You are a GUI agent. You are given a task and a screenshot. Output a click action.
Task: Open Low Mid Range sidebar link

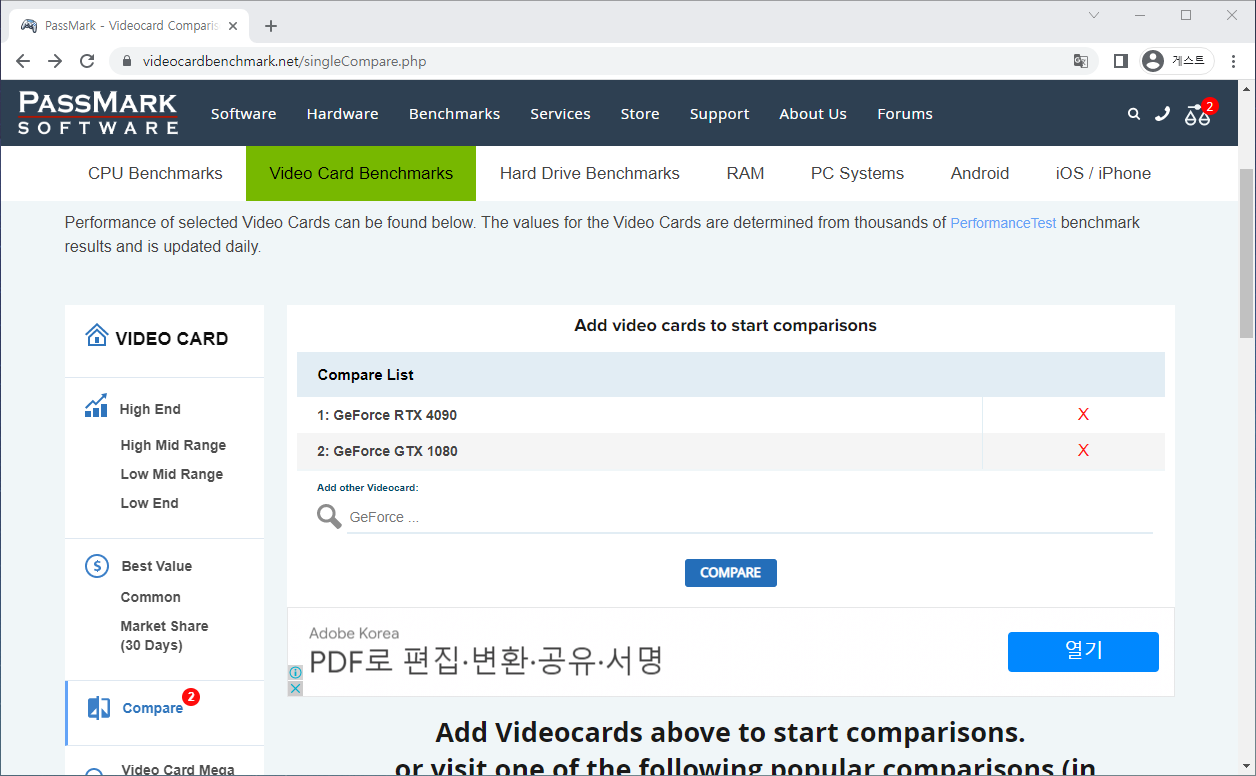click(172, 474)
